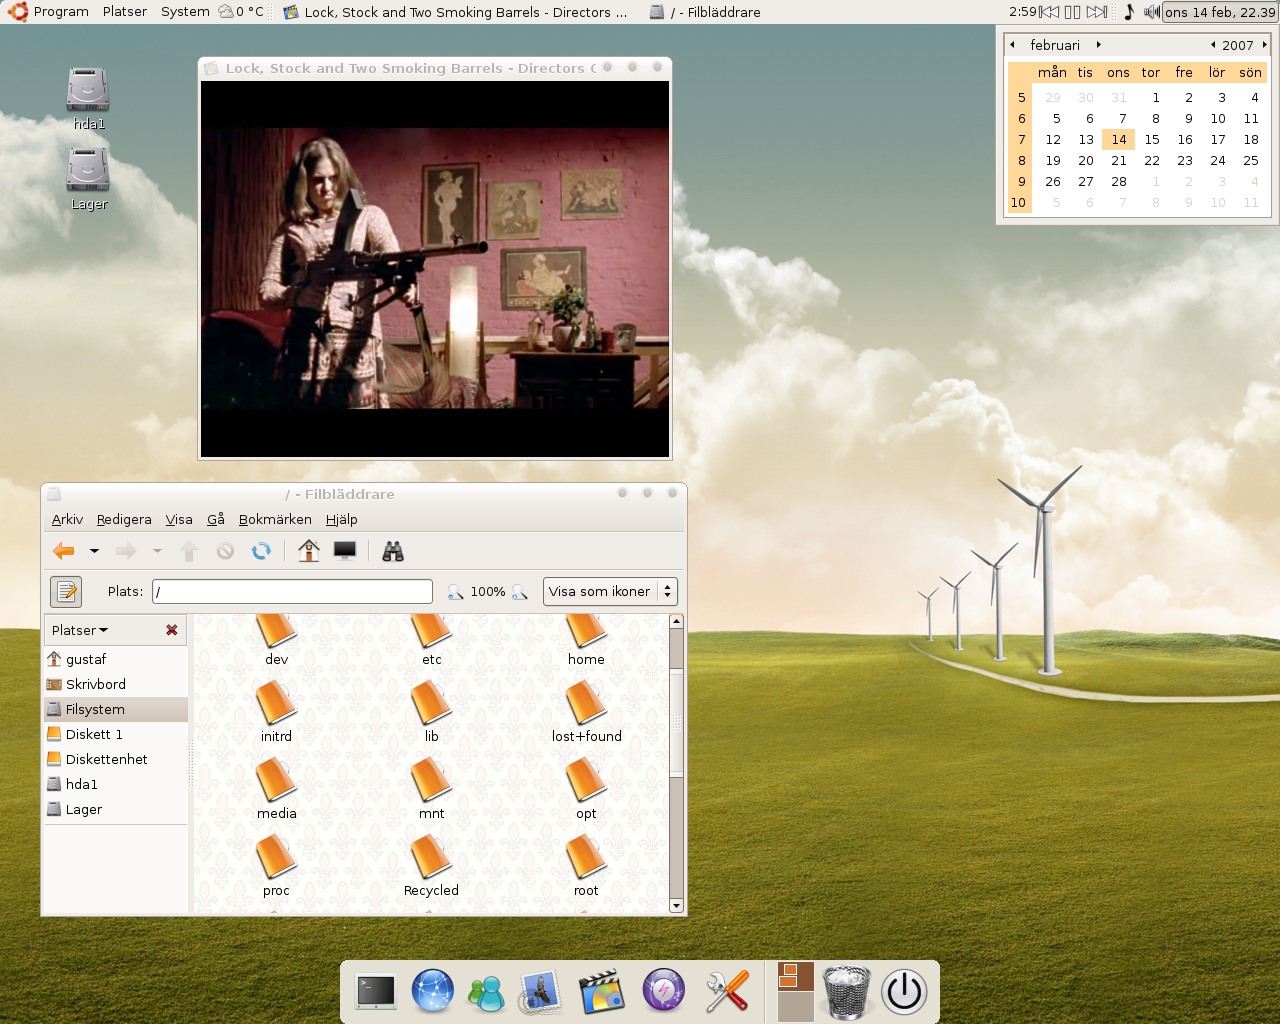The height and width of the screenshot is (1024, 1280).
Task: Toggle the text-based location bar button
Action: pos(66,592)
